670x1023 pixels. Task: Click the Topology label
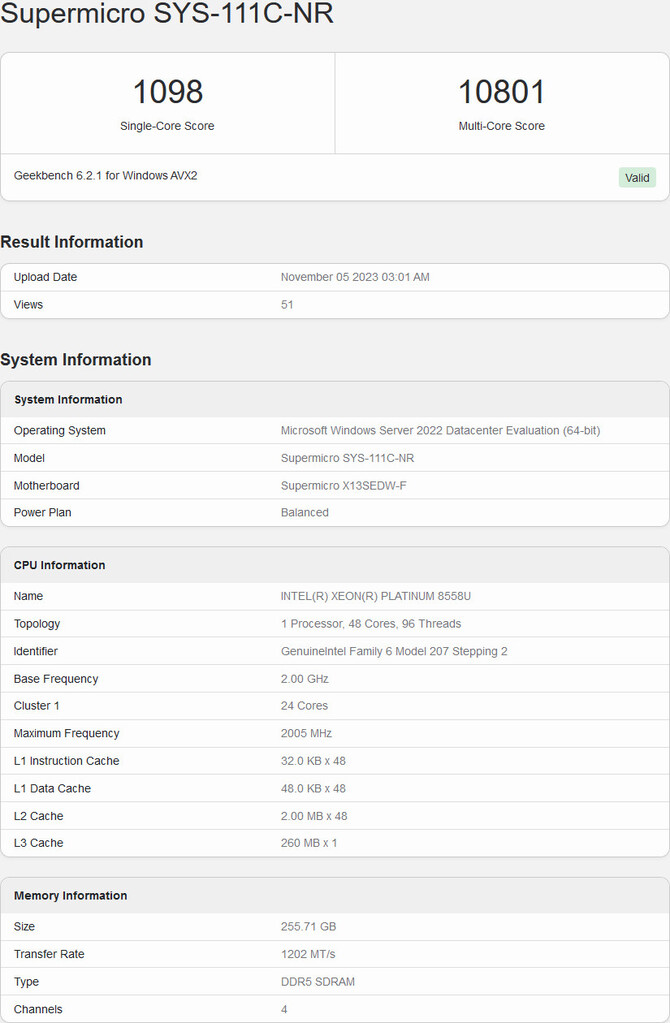pyautogui.click(x=37, y=624)
